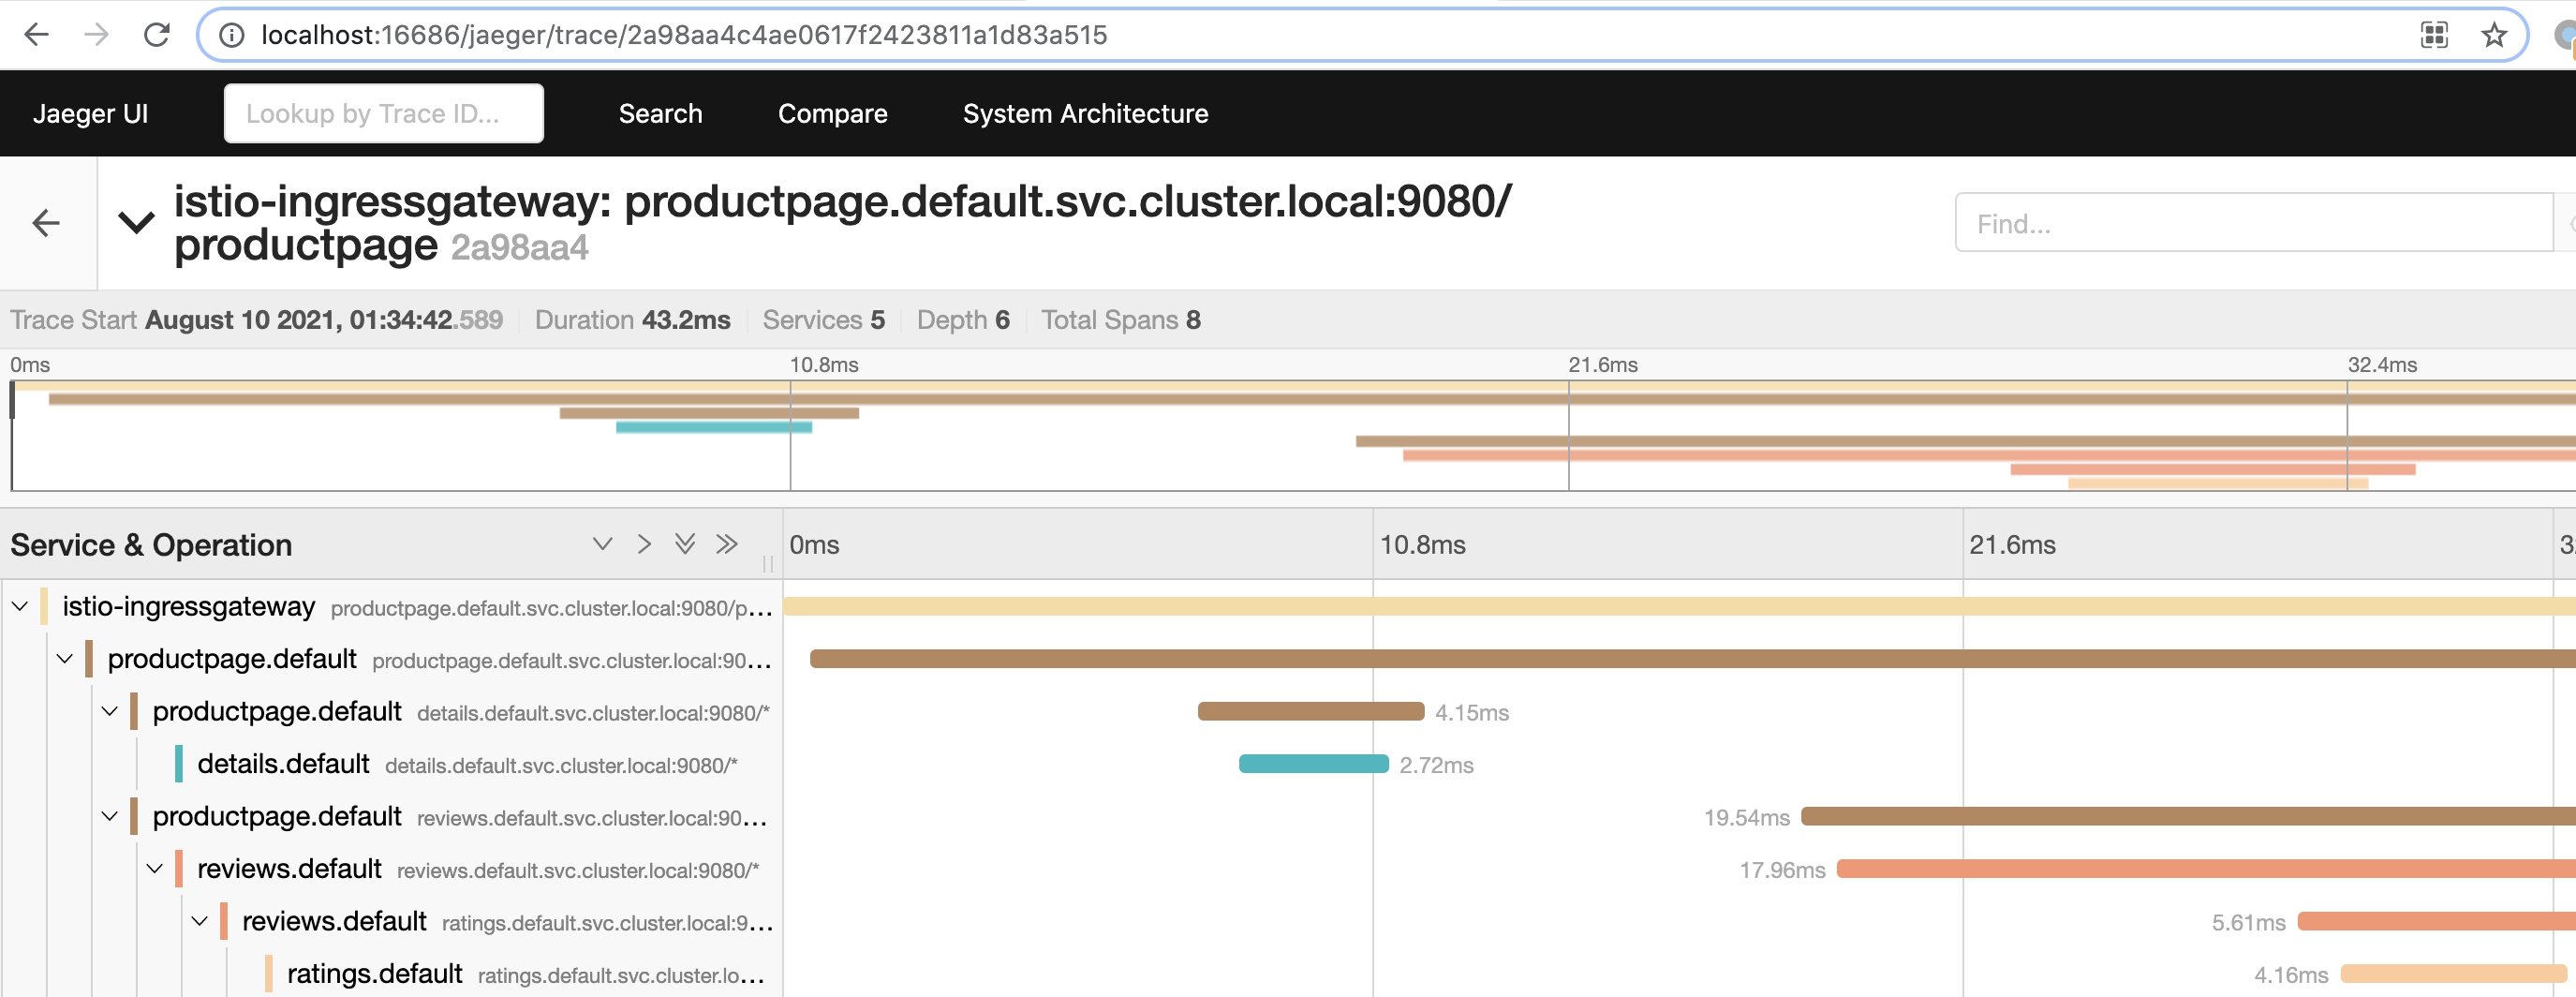Collapse the trace header chevron beside the title

[136, 222]
